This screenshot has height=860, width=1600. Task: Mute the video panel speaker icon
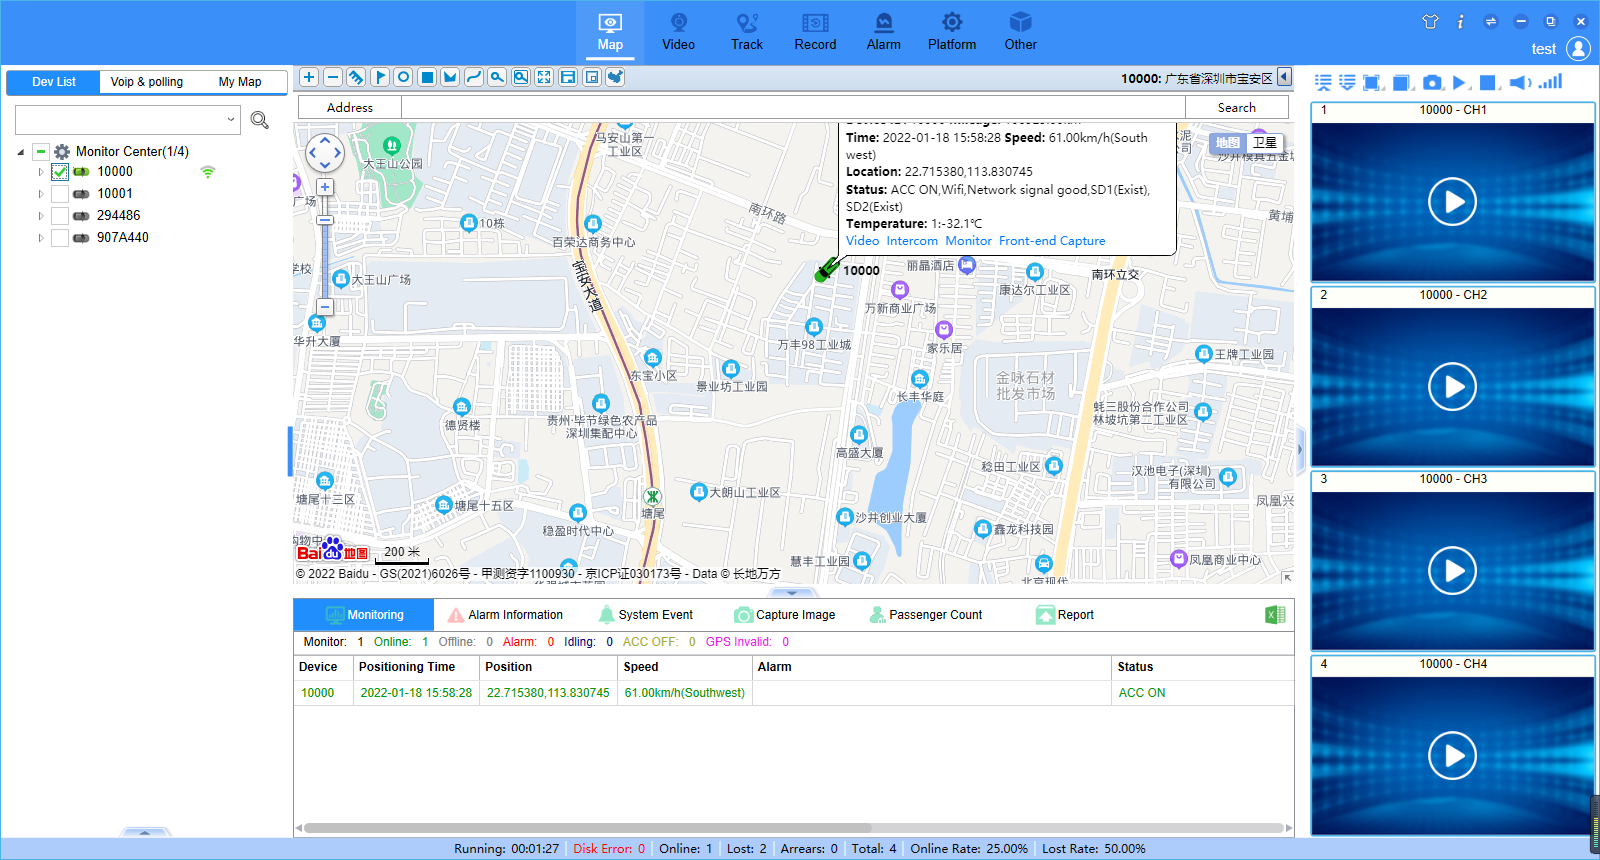1520,82
